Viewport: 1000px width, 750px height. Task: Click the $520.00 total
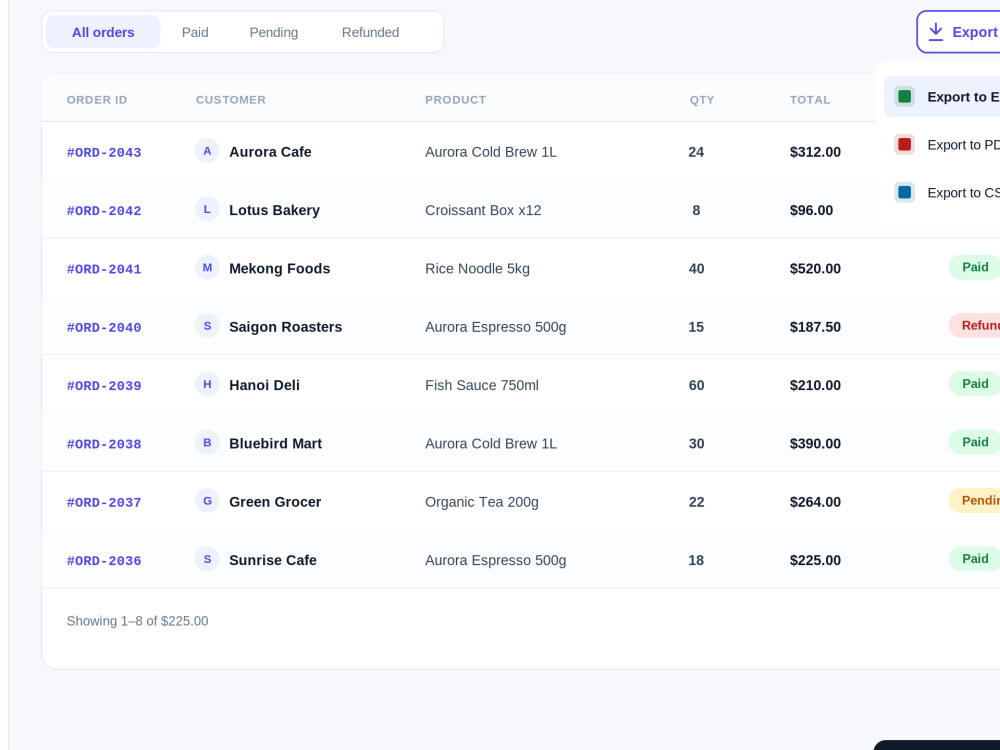click(815, 268)
